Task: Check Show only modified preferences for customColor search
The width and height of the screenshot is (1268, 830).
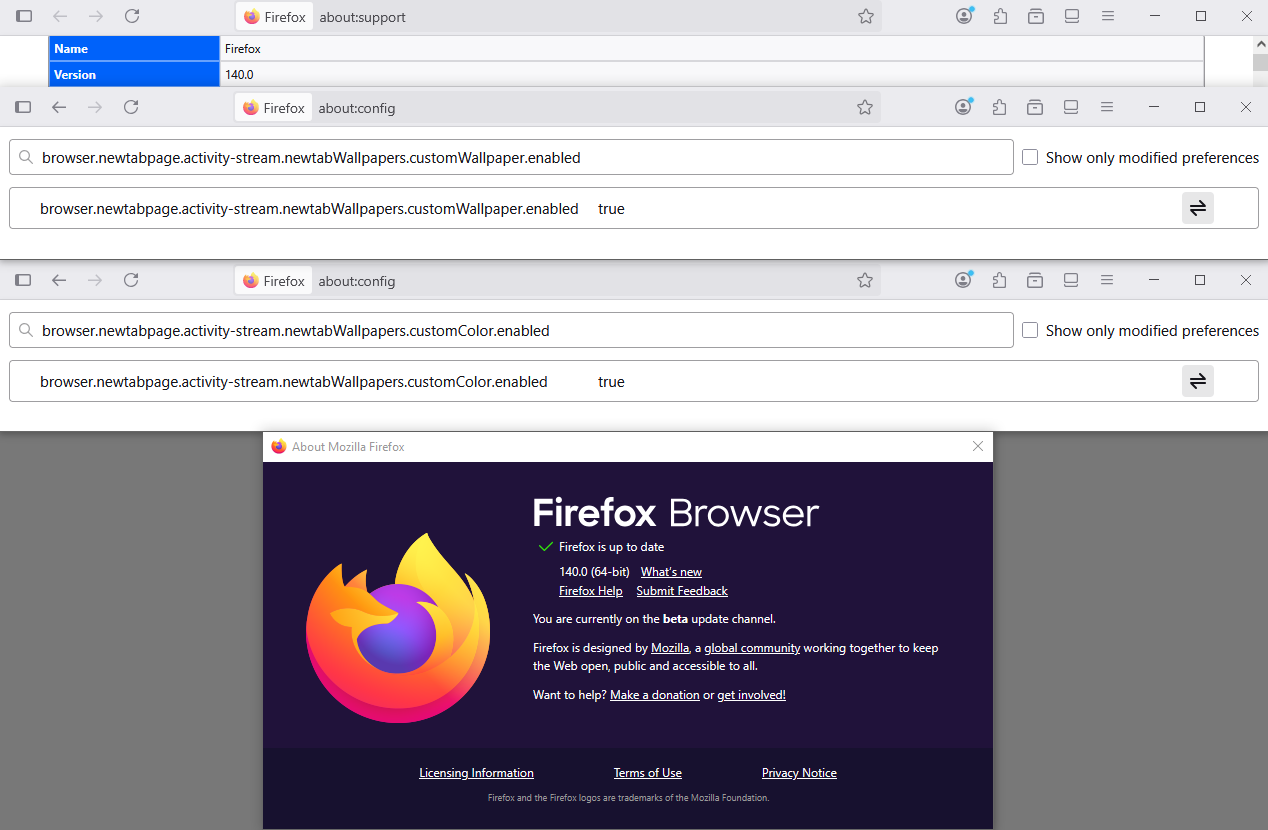Action: (1030, 330)
